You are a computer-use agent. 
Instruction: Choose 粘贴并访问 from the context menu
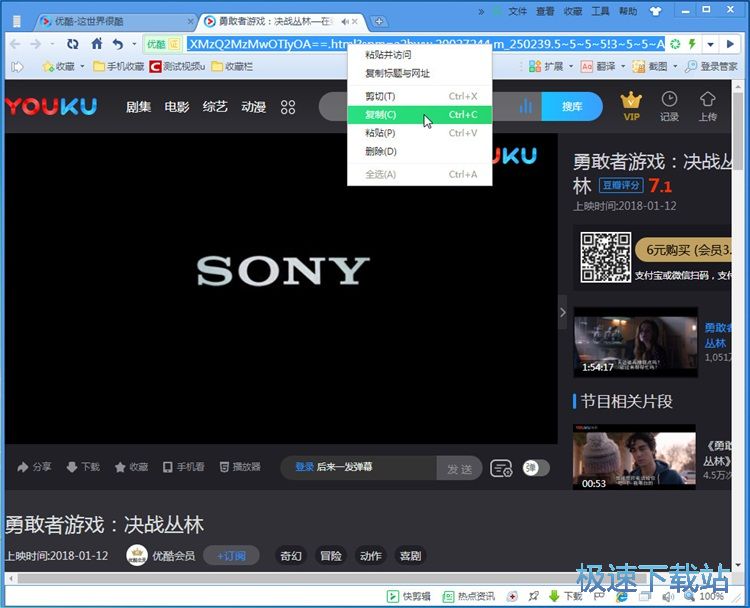(388, 55)
